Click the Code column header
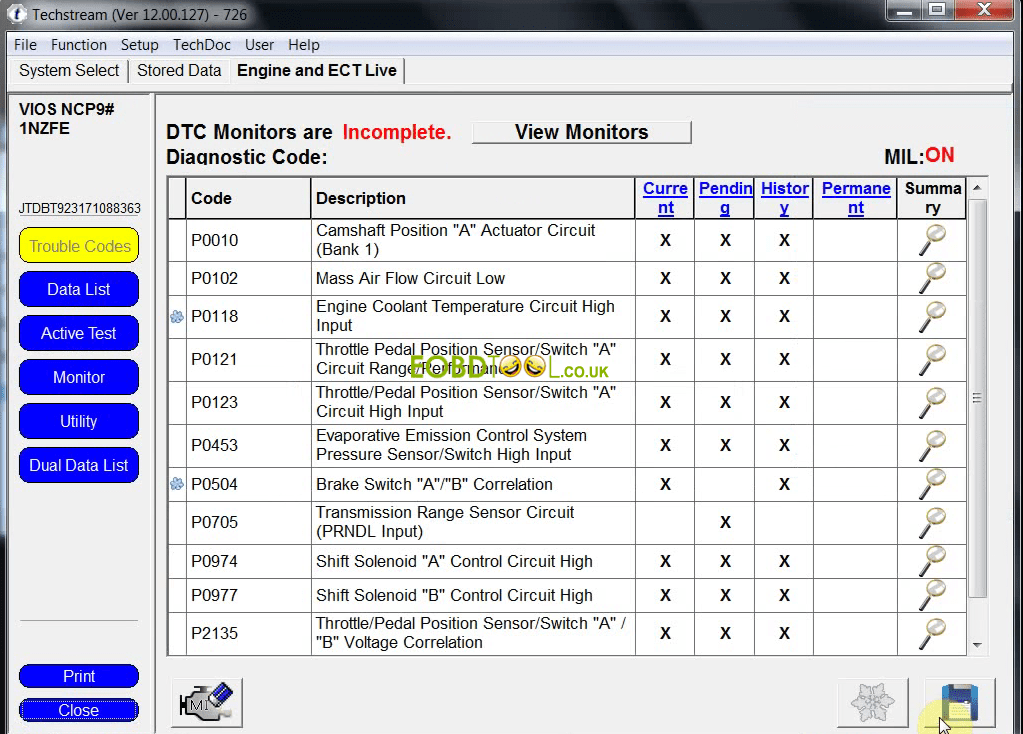1023x734 pixels. click(249, 198)
